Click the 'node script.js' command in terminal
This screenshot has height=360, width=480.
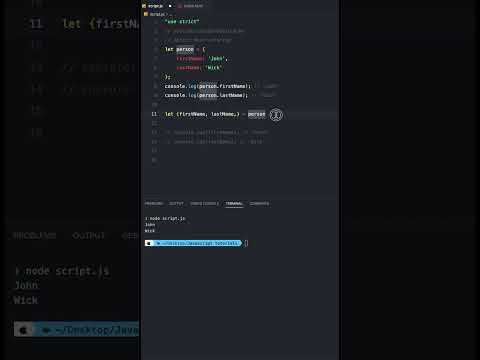click(x=167, y=218)
